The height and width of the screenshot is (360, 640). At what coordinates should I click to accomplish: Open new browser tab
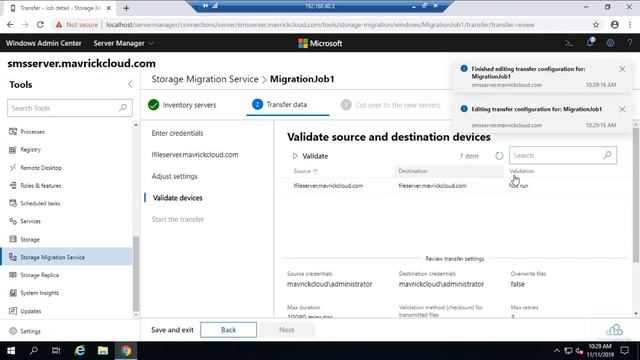point(126,8)
